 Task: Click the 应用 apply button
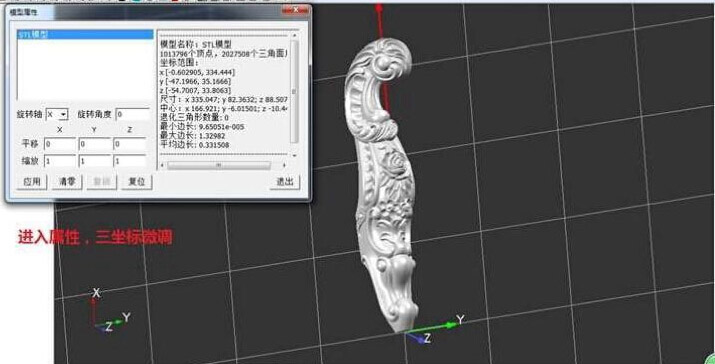pyautogui.click(x=32, y=182)
